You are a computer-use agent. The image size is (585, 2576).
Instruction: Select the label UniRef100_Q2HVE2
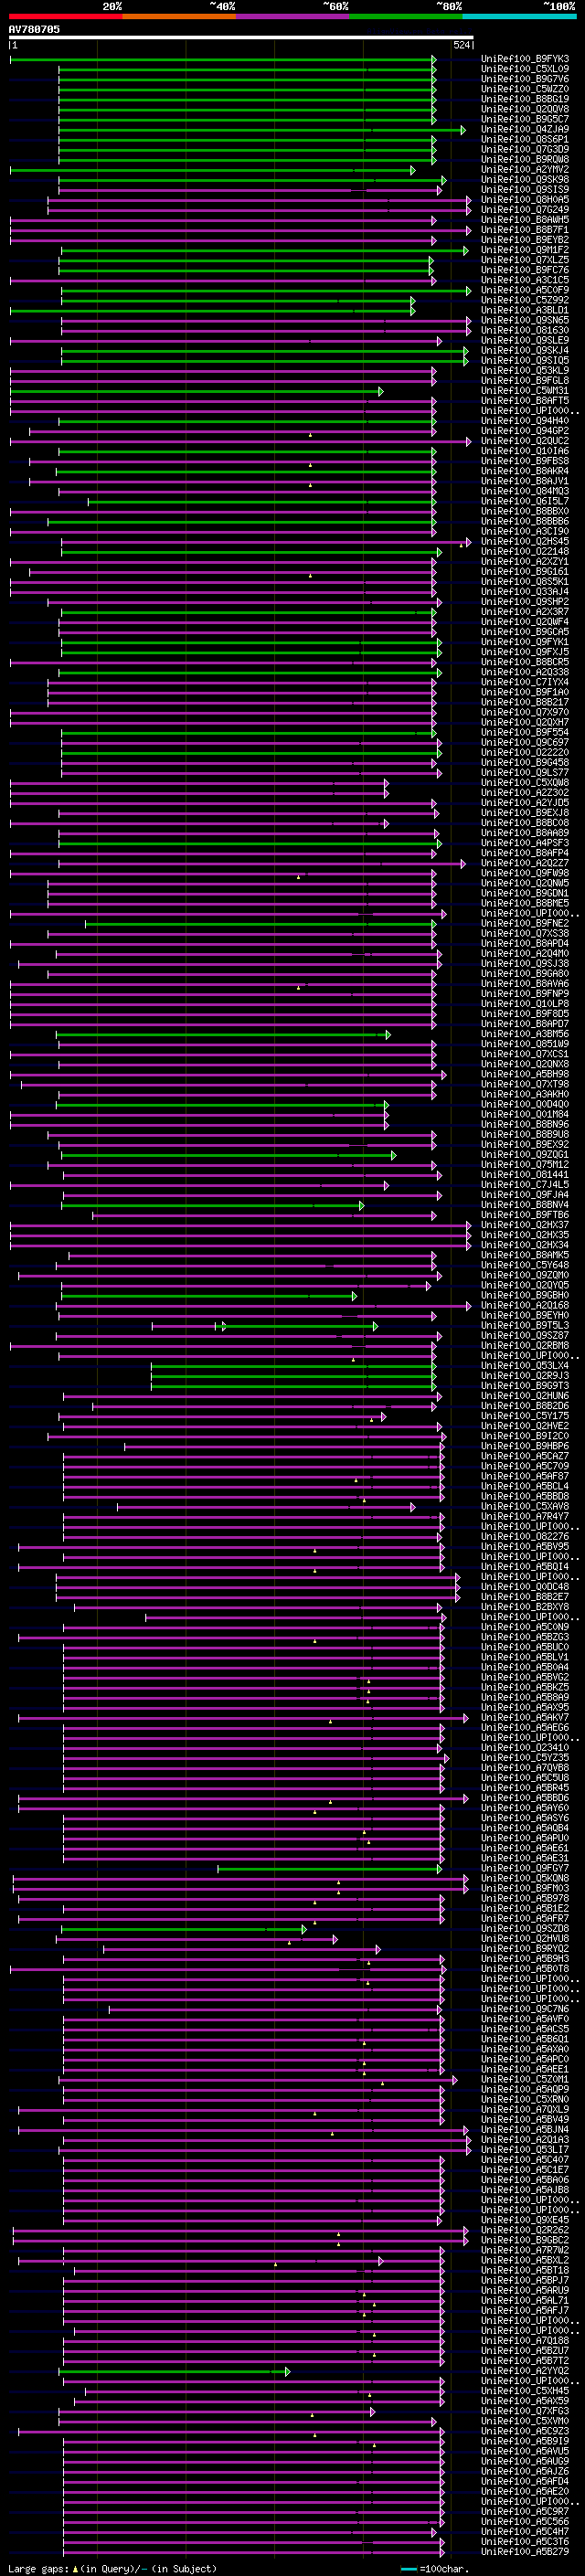525,1426
